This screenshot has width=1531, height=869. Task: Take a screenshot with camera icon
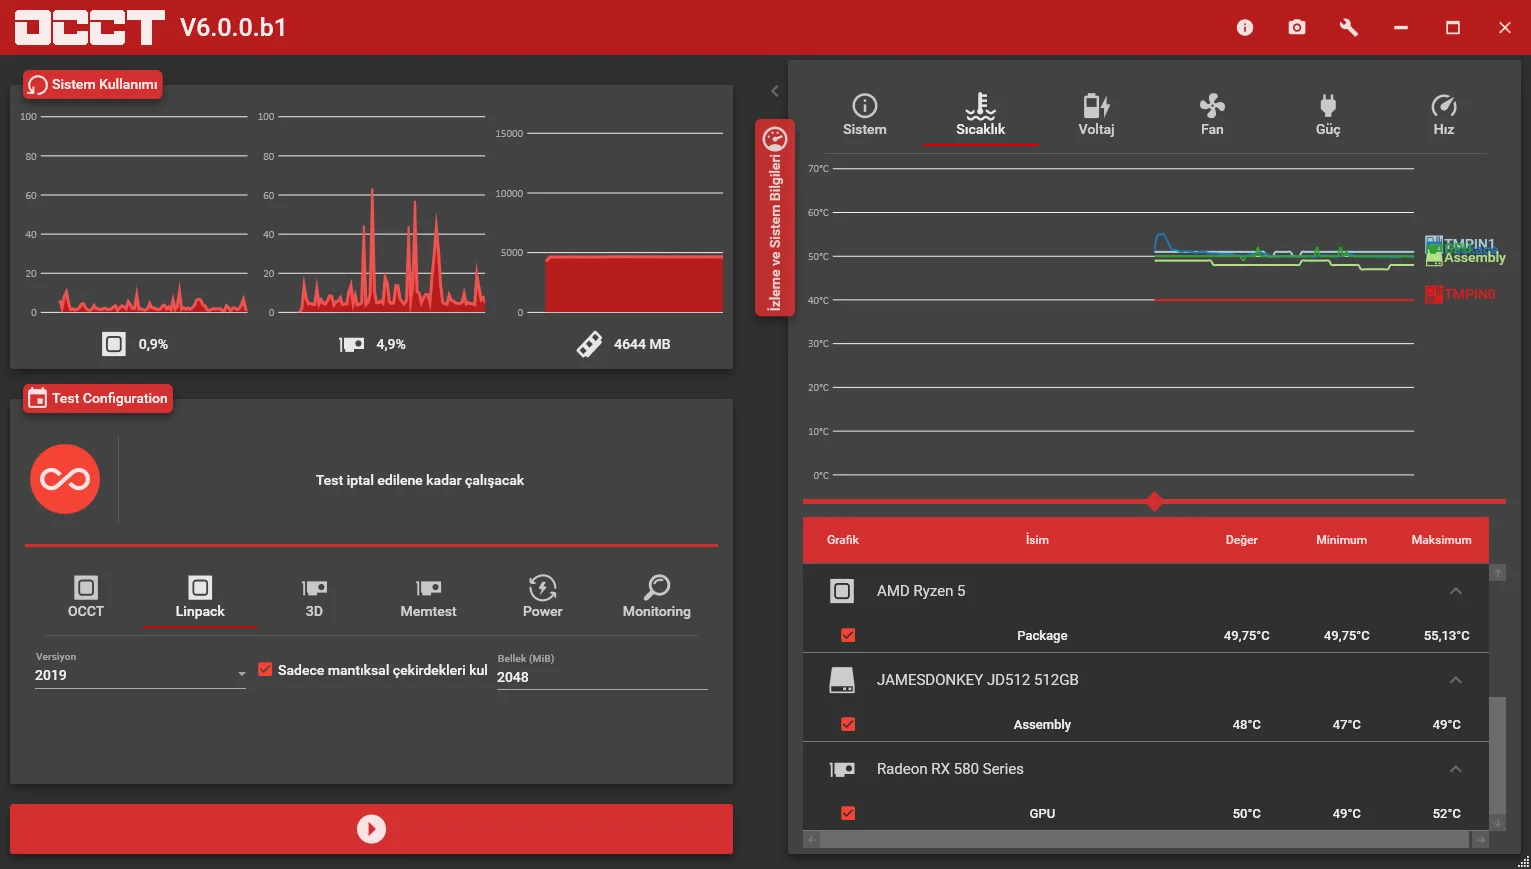[1297, 28]
